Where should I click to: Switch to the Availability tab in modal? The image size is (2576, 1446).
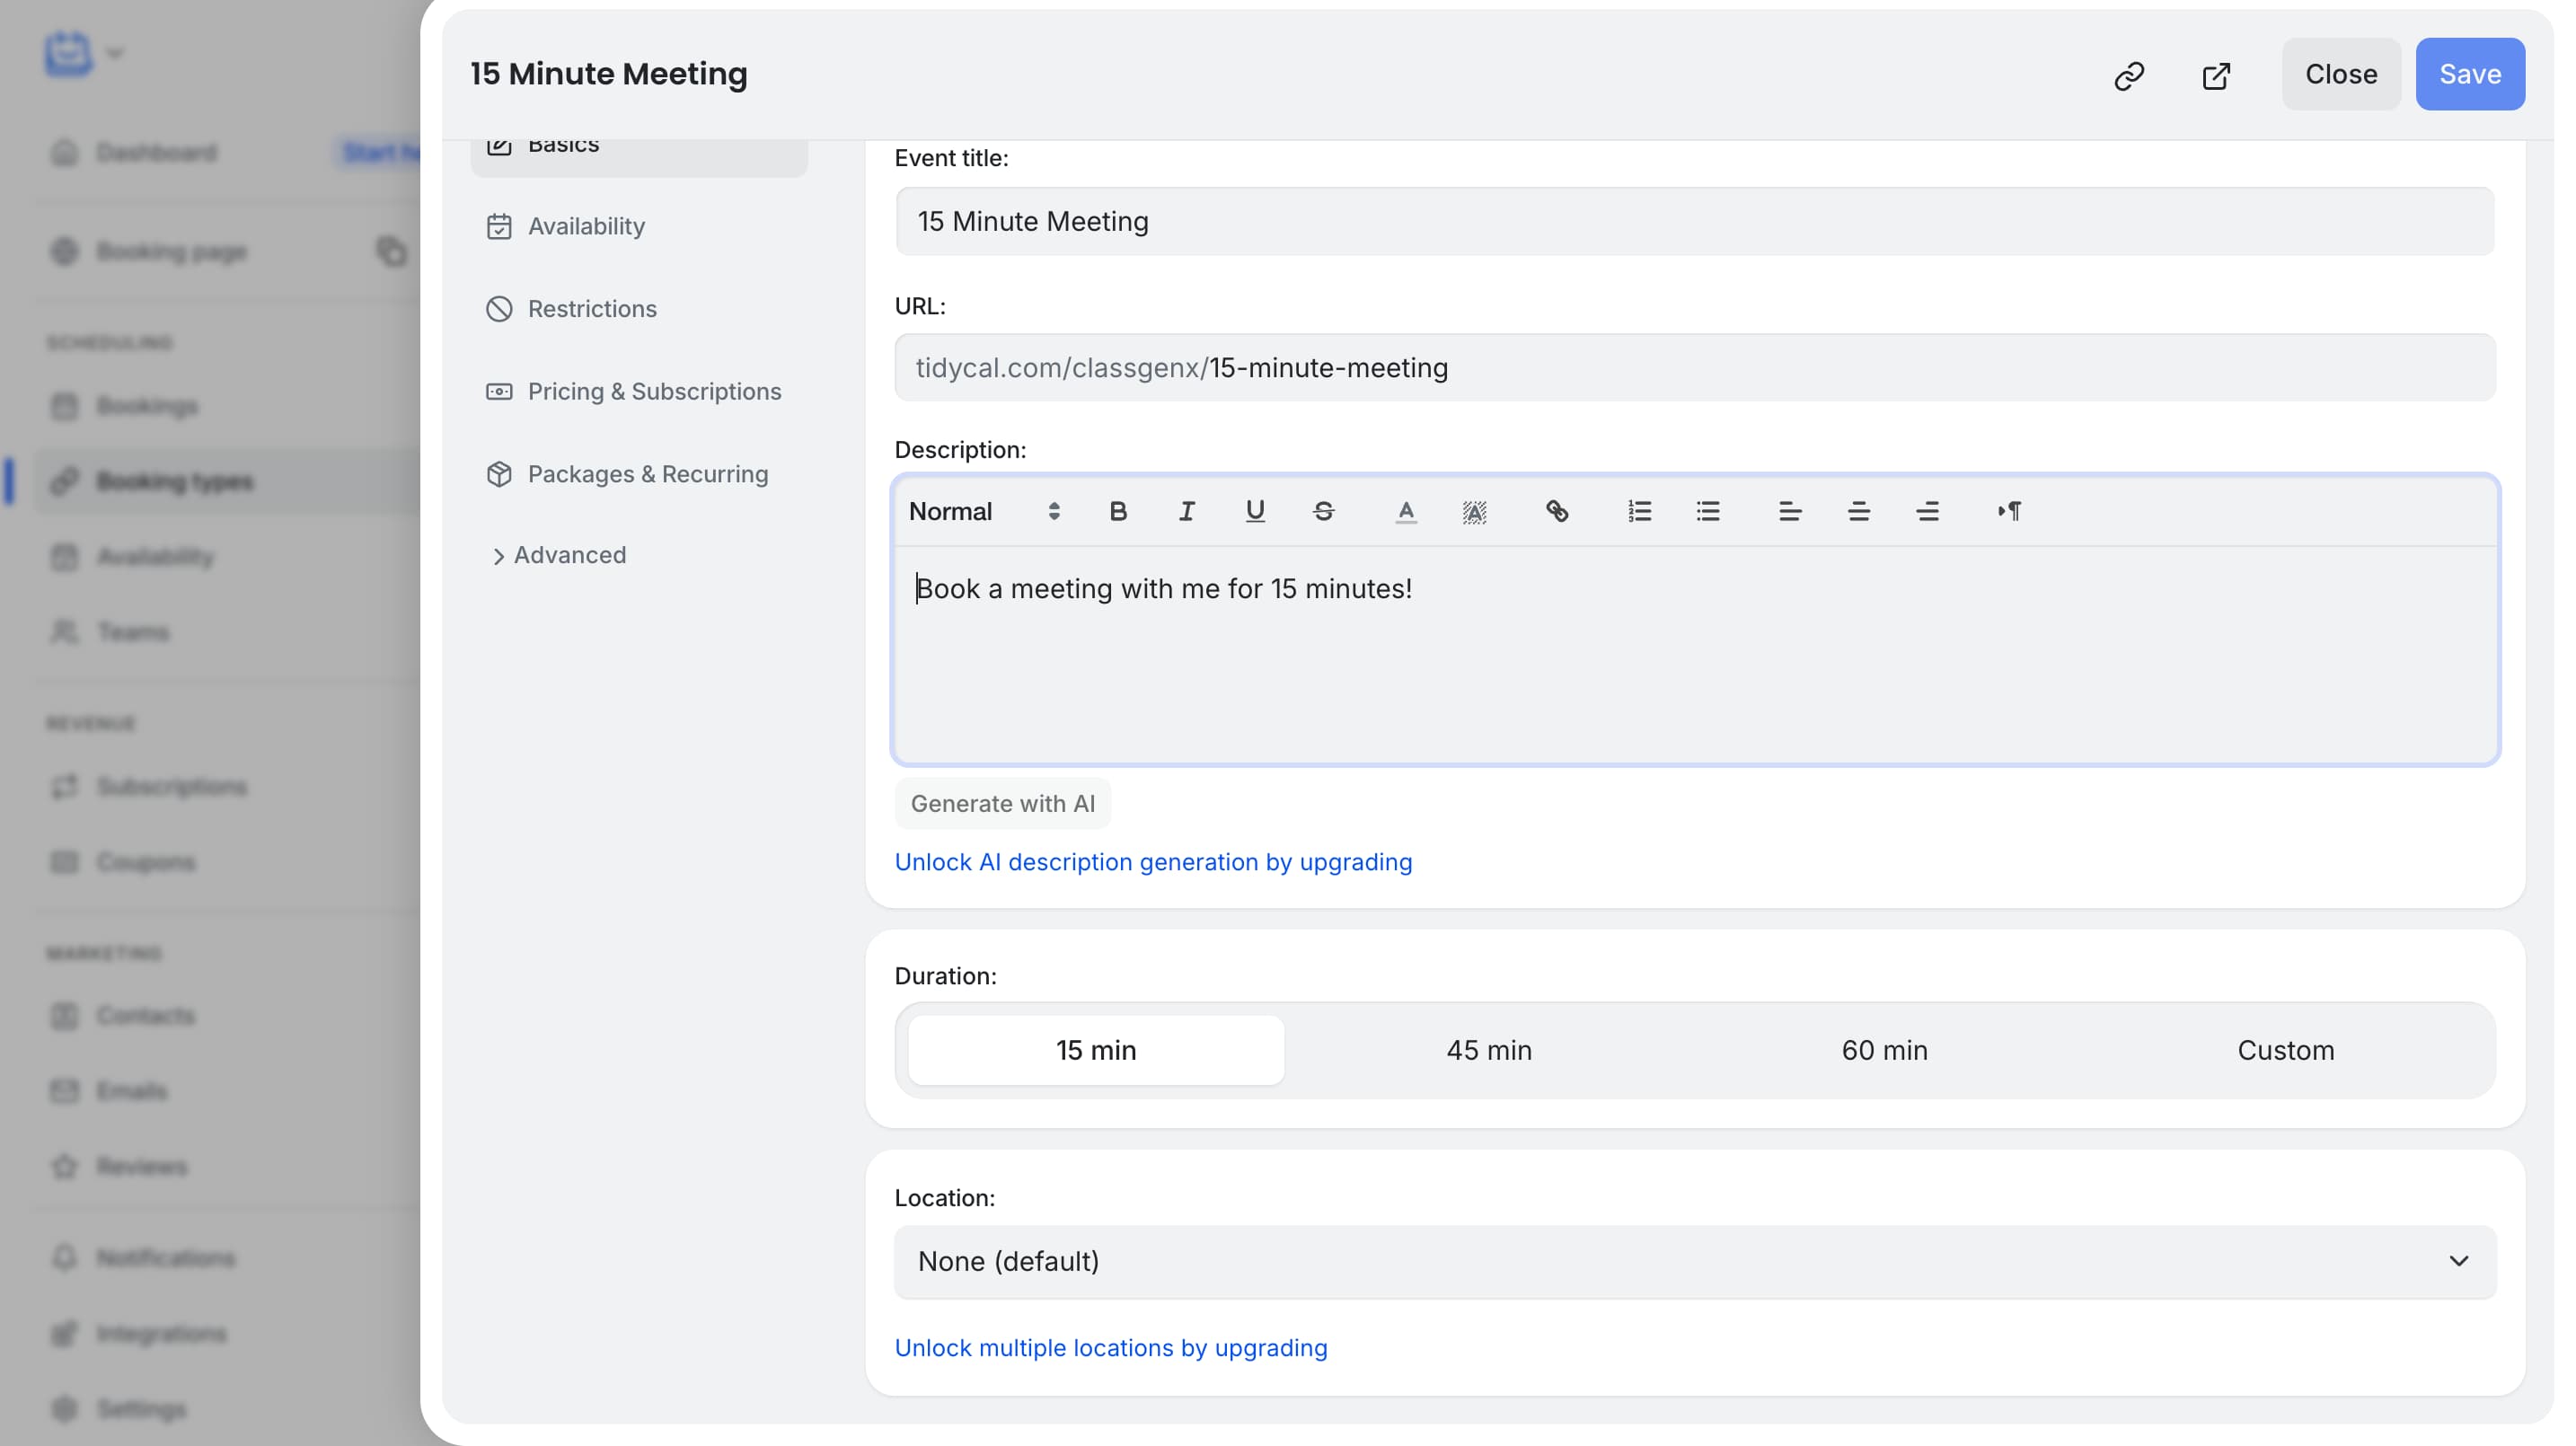coord(639,227)
